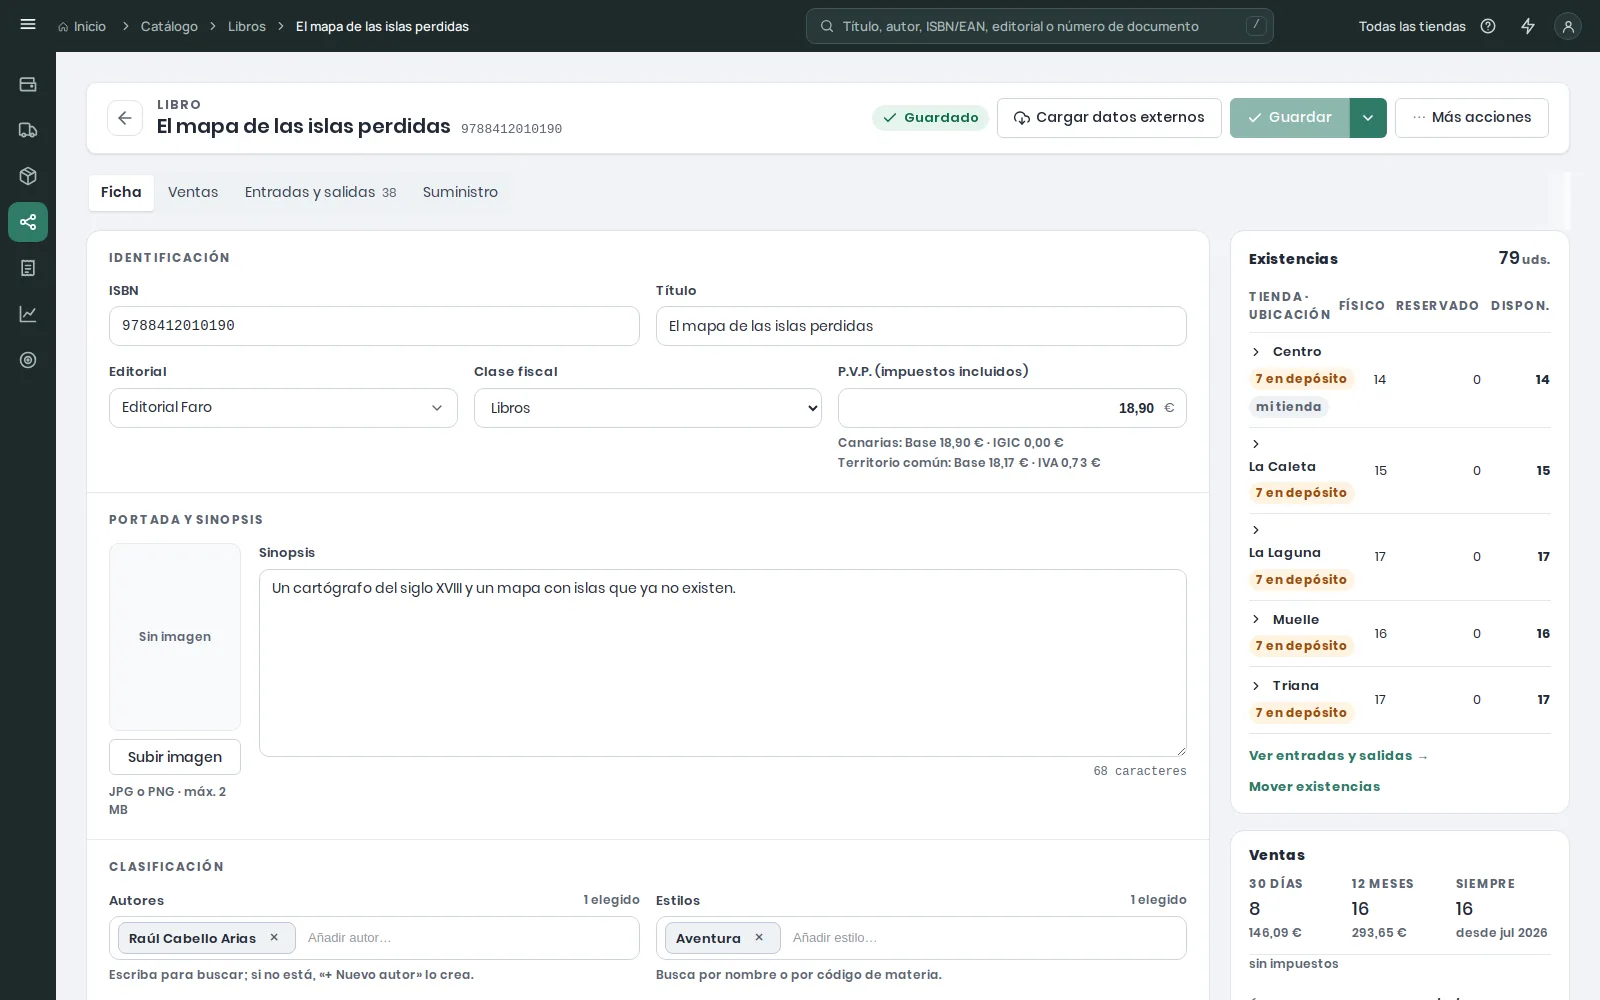
Task: Click the Inicio home breadcrumb
Action: pyautogui.click(x=82, y=26)
